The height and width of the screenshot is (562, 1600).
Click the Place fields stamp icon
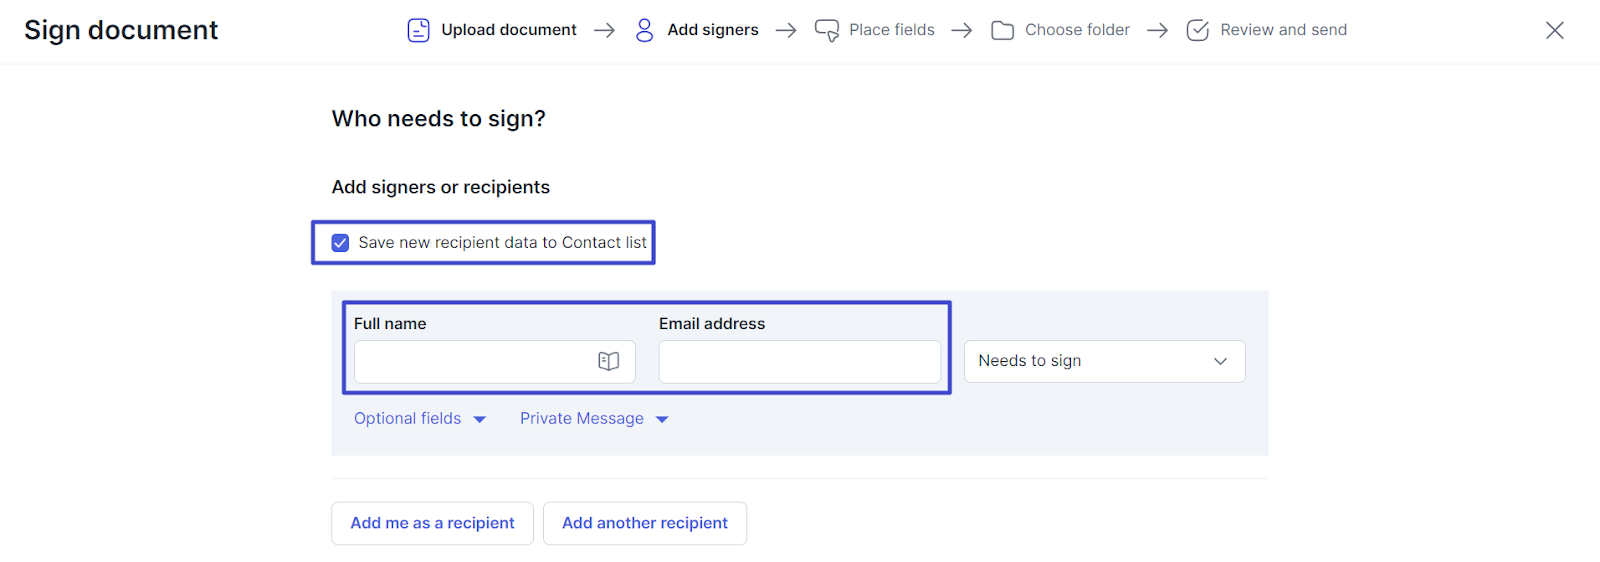point(826,30)
